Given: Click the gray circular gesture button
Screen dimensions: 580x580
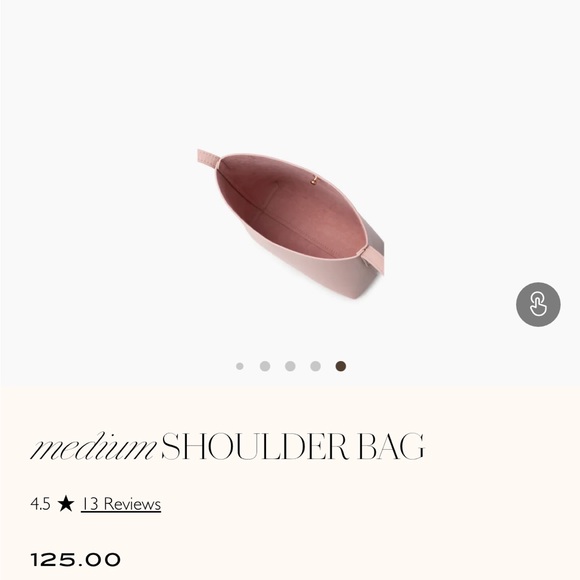Looking at the screenshot, I should 538,304.
